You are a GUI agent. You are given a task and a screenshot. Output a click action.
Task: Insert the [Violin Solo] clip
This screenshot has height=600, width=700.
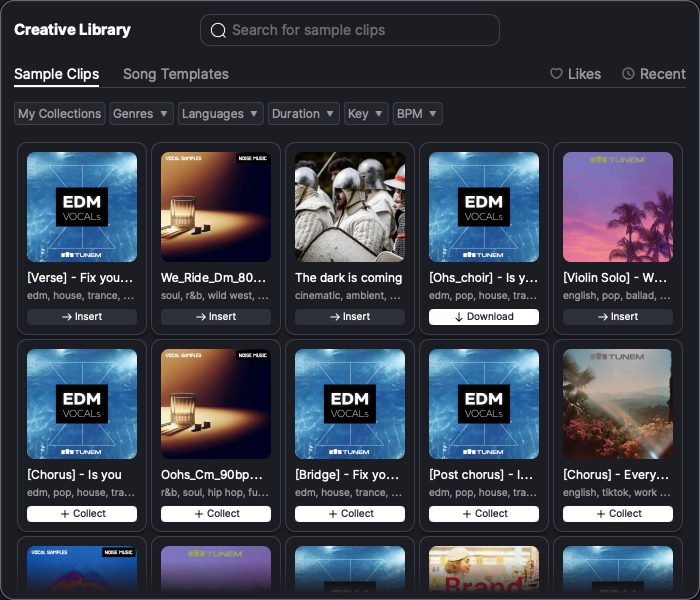pyautogui.click(x=618, y=317)
